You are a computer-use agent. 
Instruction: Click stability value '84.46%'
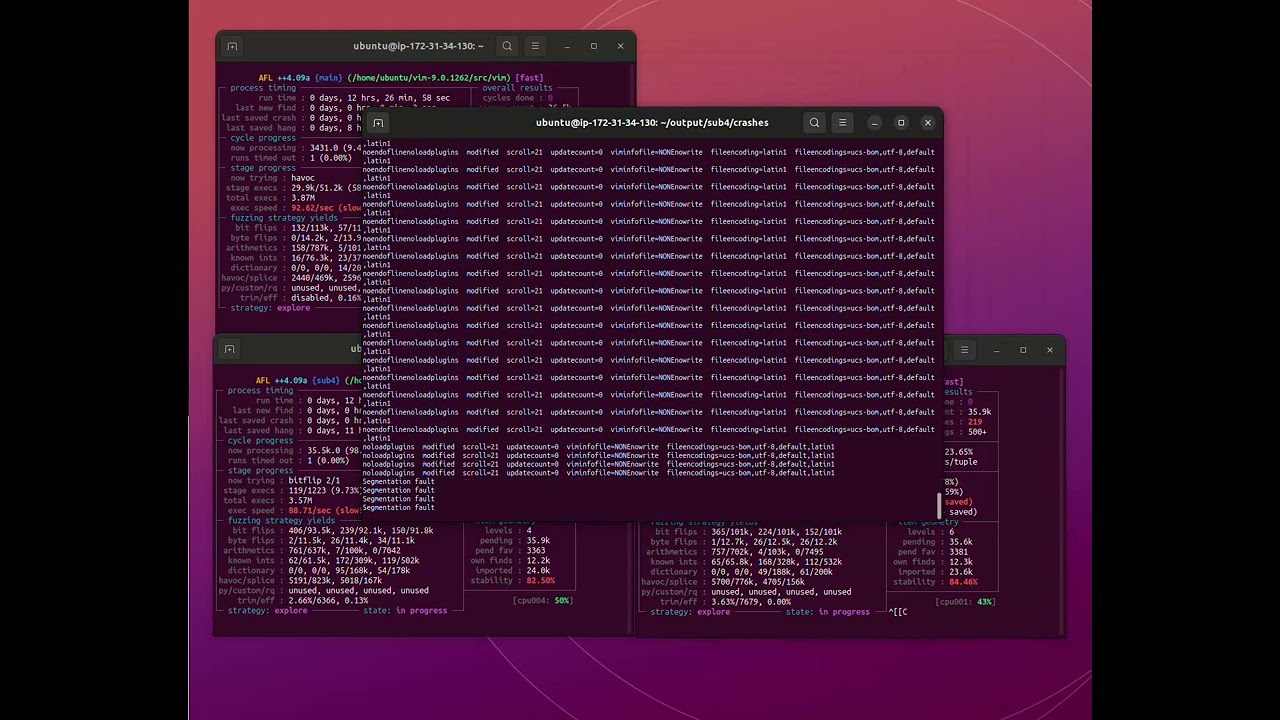(x=963, y=582)
